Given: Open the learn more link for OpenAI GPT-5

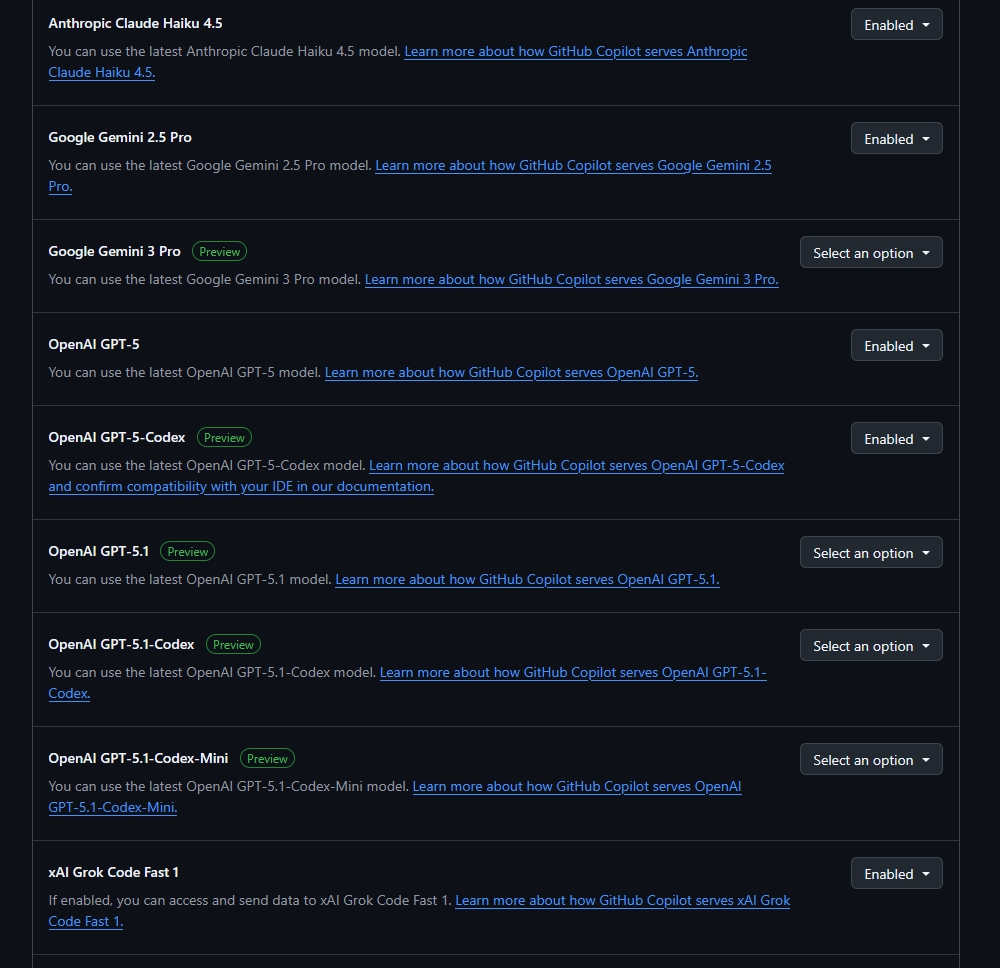Looking at the screenshot, I should 511,373.
